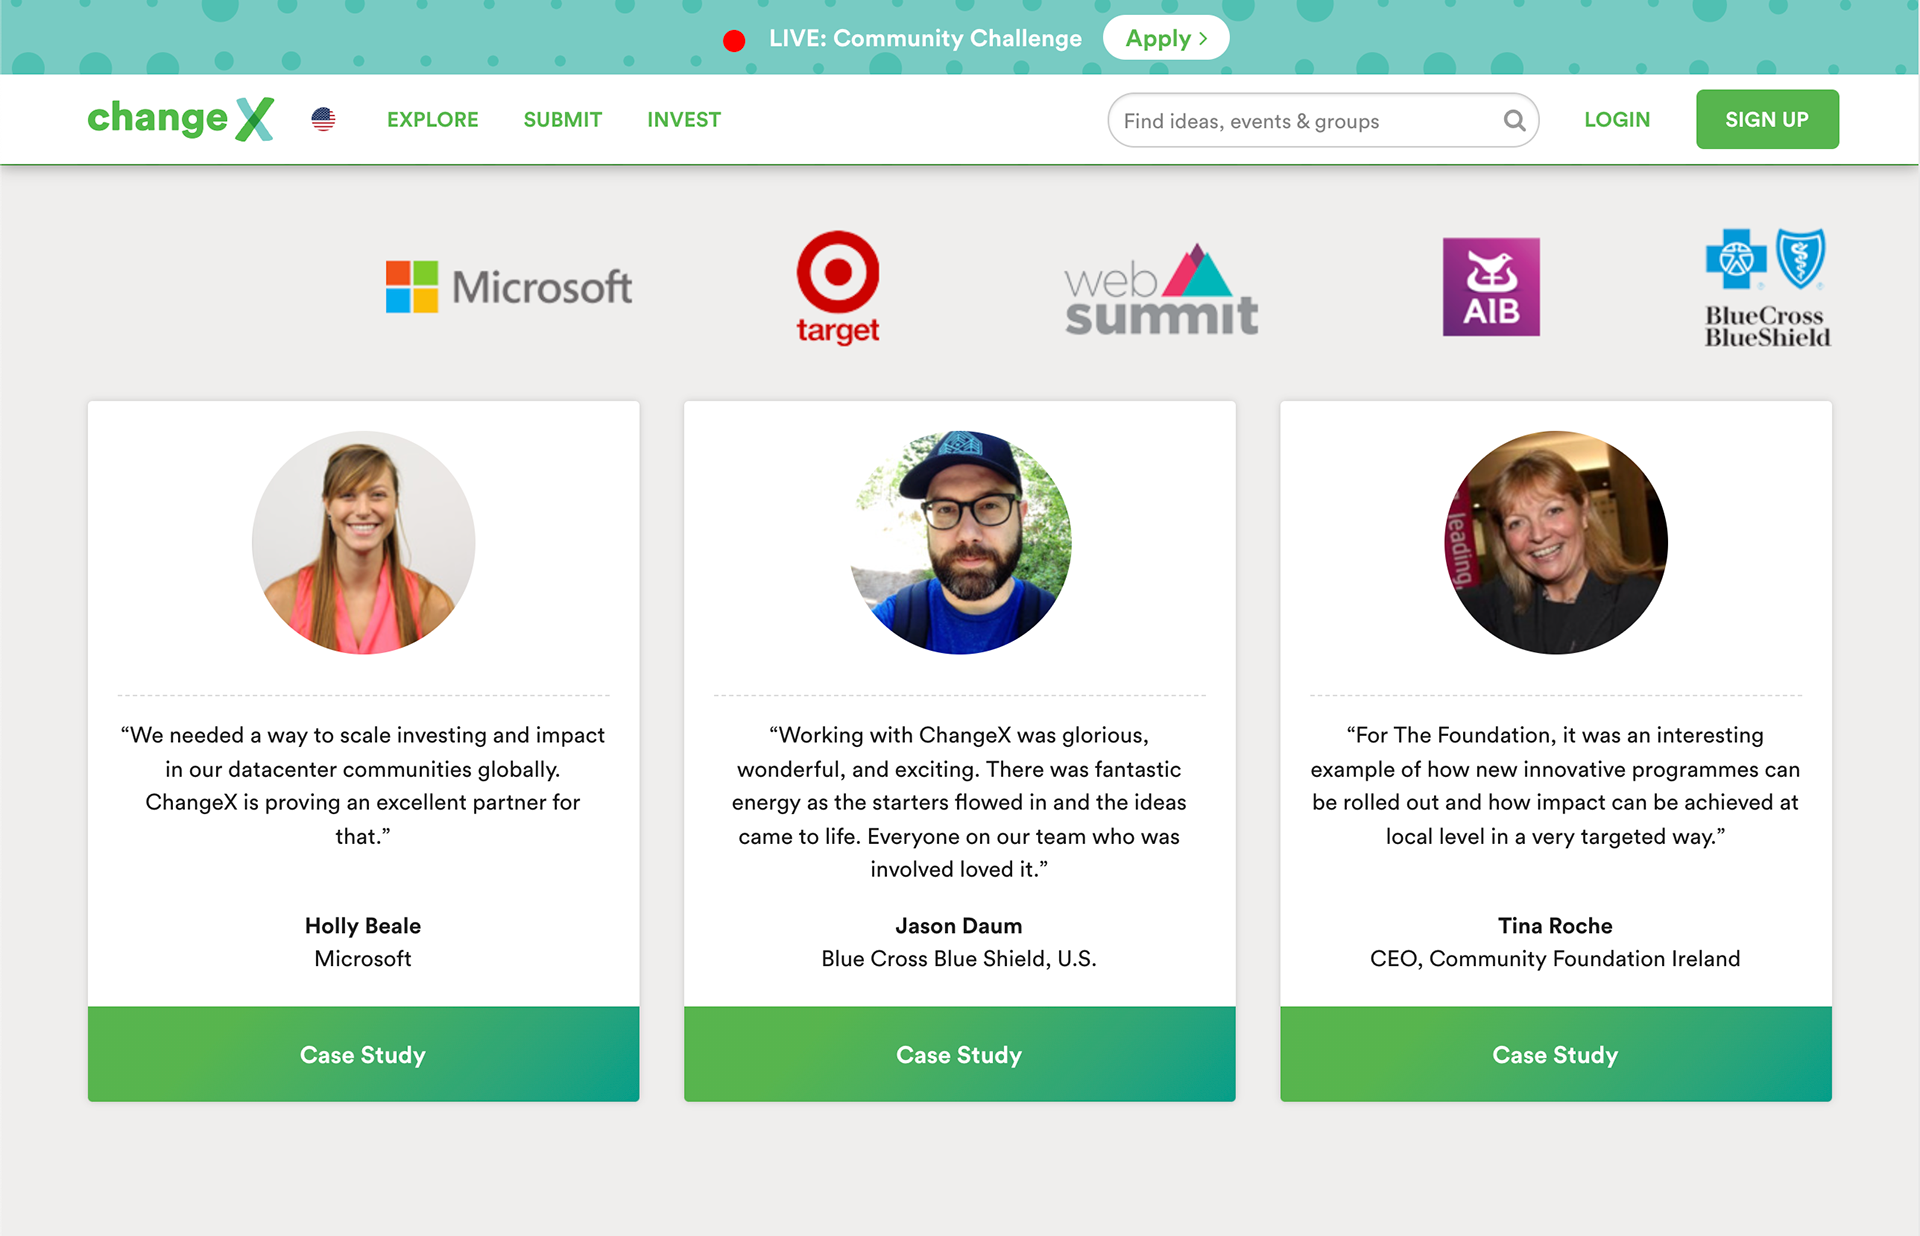Click the red LIVE indicator dot

pos(734,40)
